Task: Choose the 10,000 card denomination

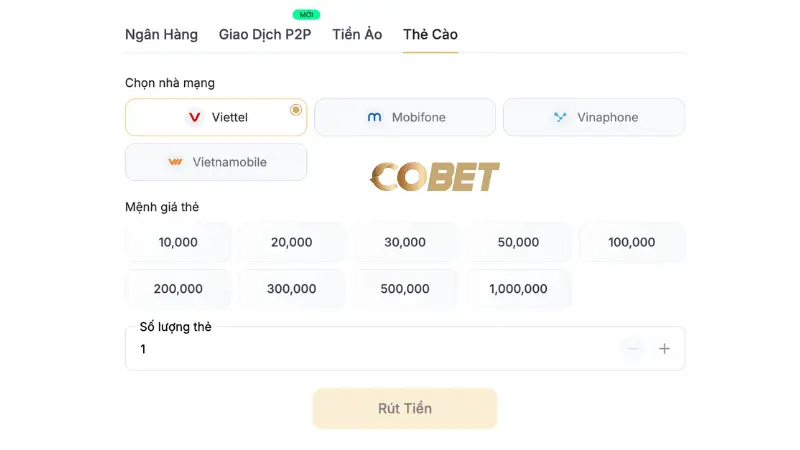Action: click(x=178, y=242)
